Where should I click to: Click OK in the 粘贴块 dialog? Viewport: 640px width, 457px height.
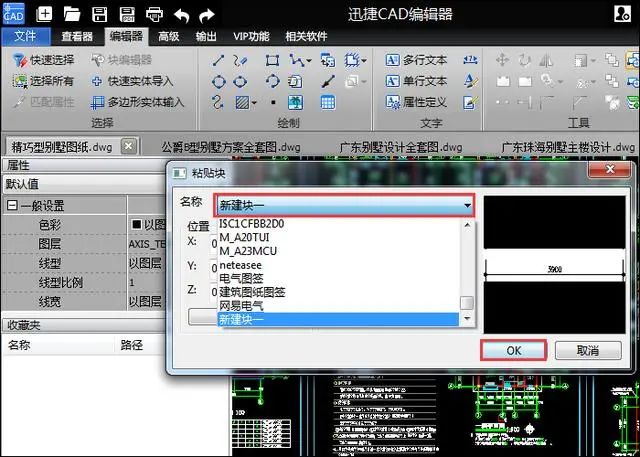[513, 351]
